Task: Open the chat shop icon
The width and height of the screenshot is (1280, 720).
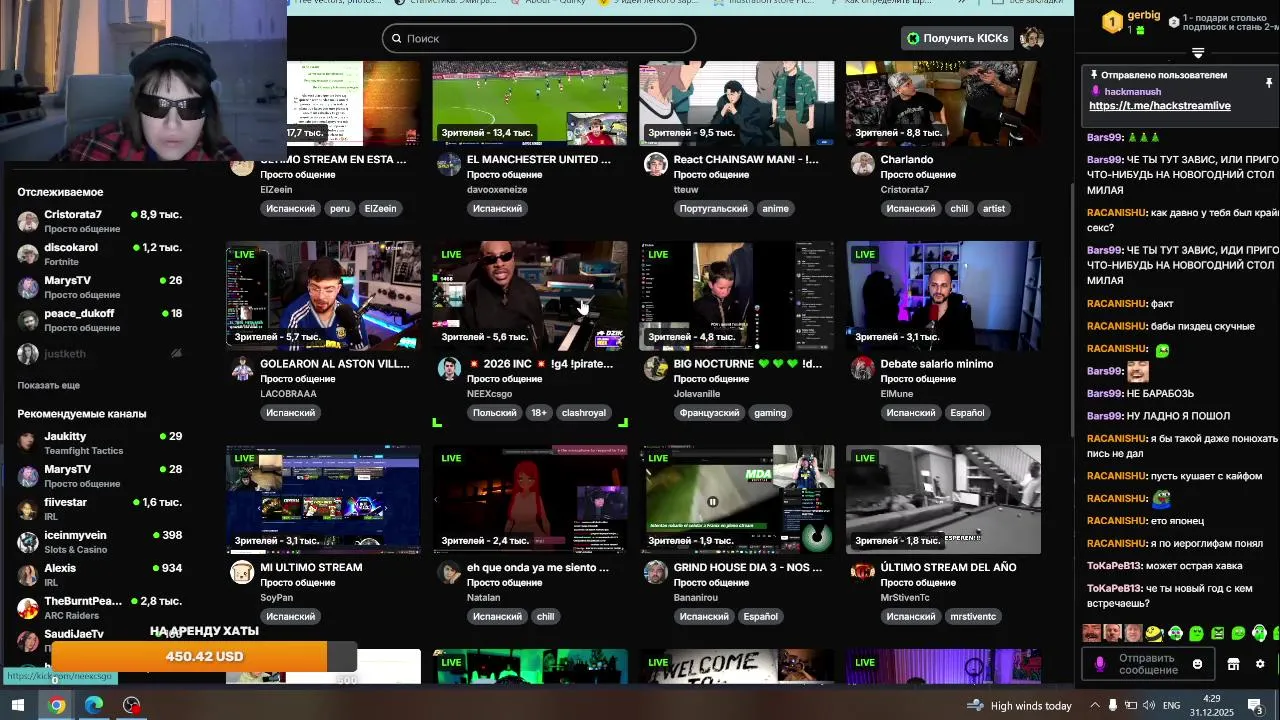Action: [1233, 664]
